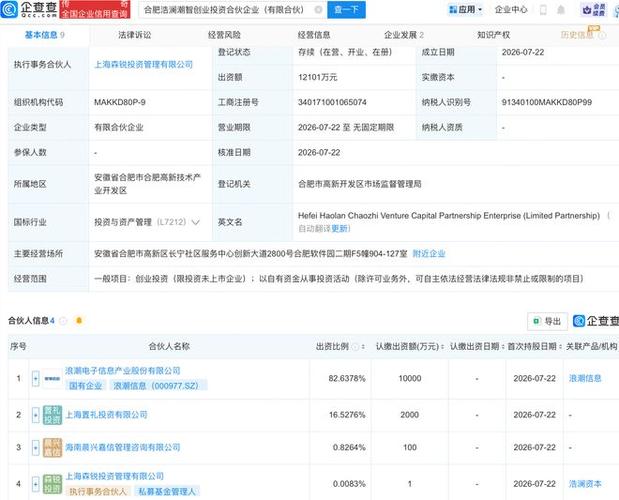Select 合肥市高新开发区市场监督管理局 registration authority

point(359,184)
